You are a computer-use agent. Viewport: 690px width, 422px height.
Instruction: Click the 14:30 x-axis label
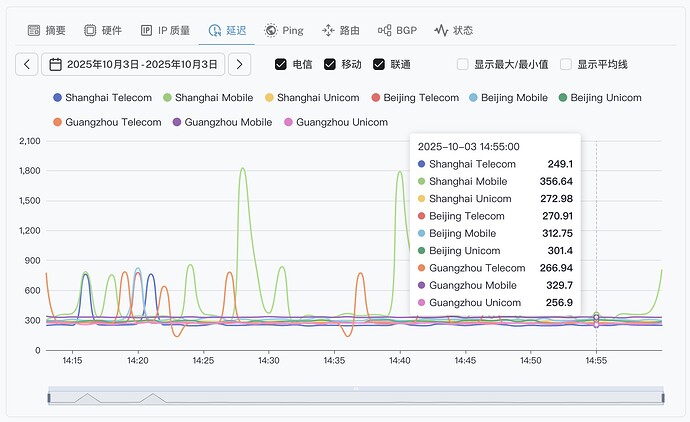268,360
